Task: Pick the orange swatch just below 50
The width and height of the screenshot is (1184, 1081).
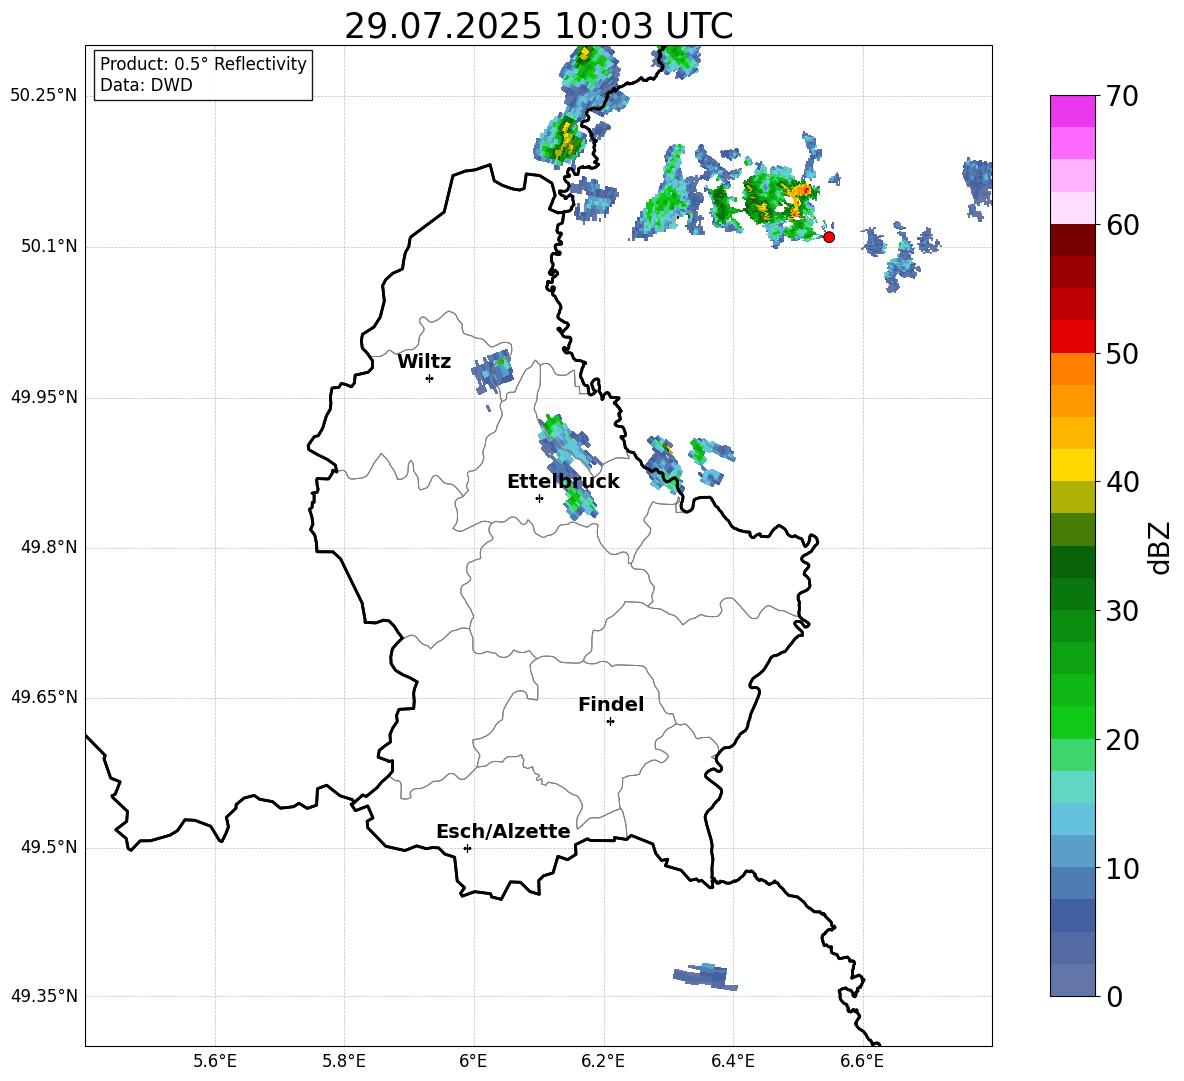Action: [1073, 369]
